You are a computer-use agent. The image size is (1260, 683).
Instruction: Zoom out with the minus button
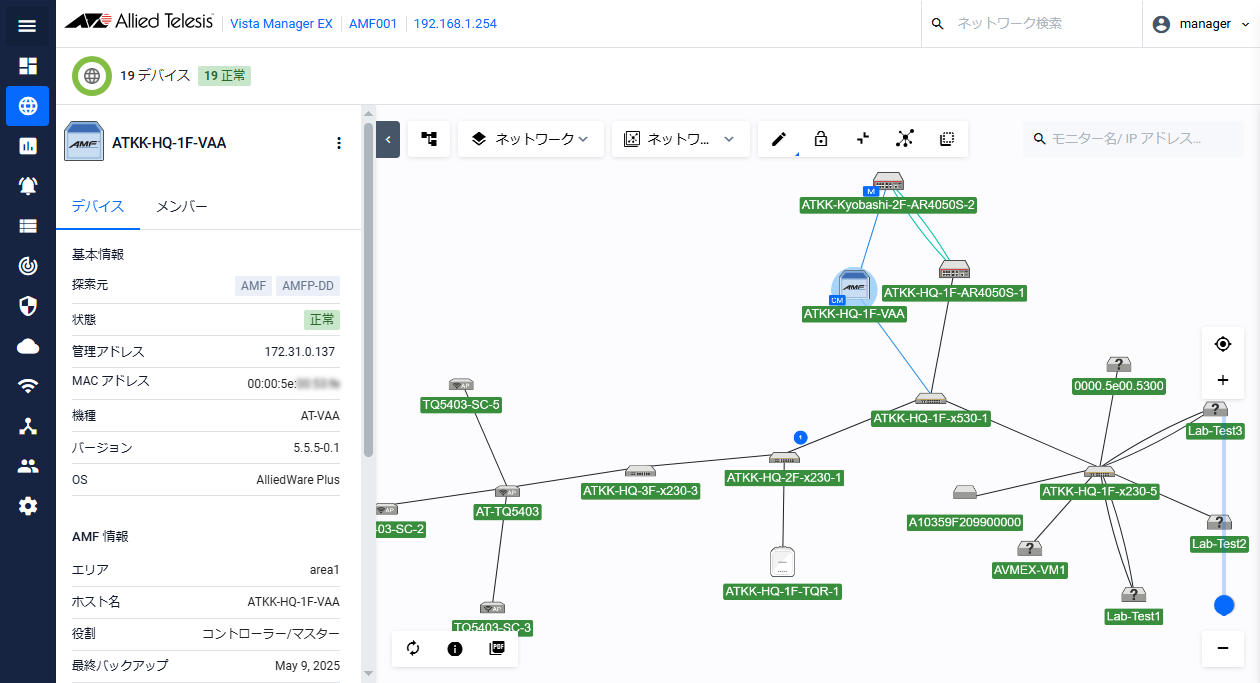tap(1222, 648)
